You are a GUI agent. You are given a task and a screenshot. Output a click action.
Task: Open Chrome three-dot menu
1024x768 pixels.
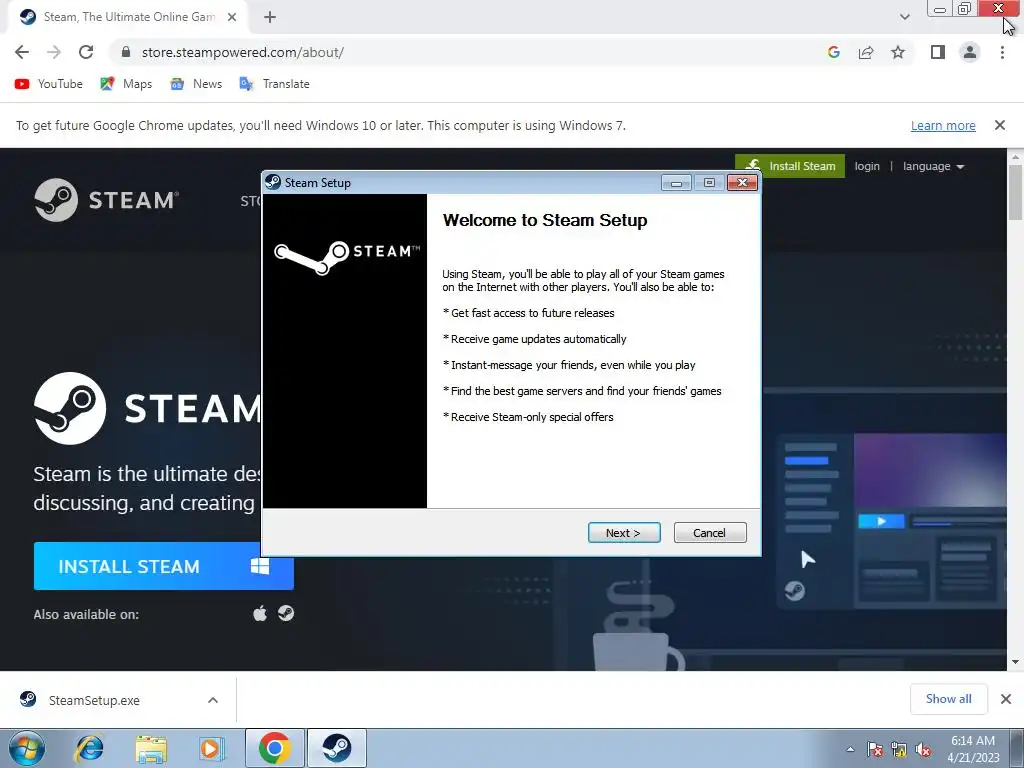point(1002,52)
